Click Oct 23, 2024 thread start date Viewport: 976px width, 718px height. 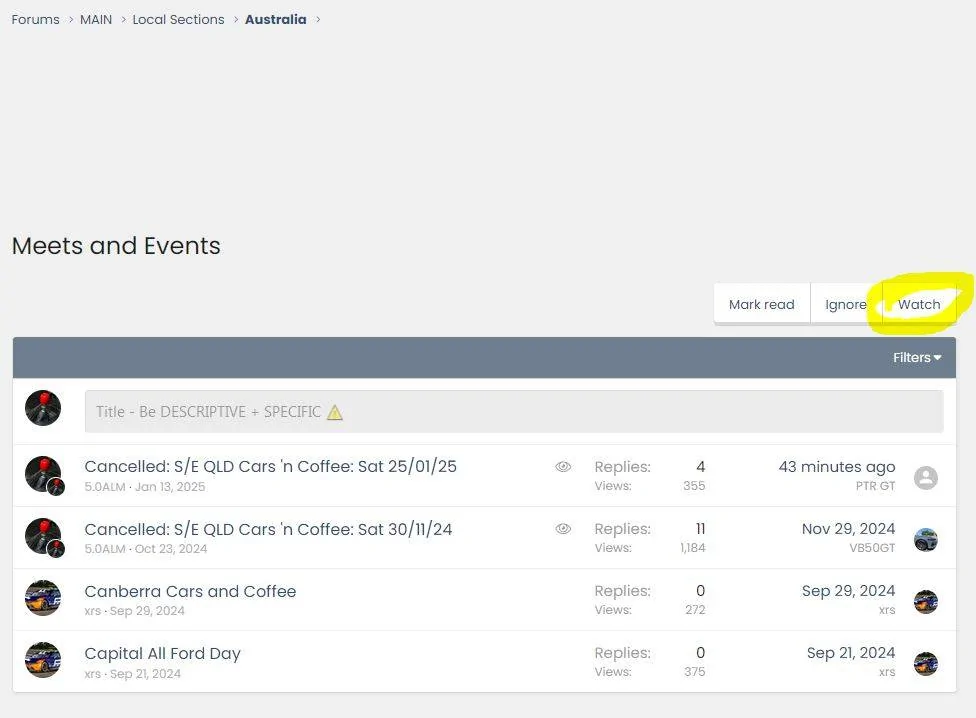click(171, 549)
